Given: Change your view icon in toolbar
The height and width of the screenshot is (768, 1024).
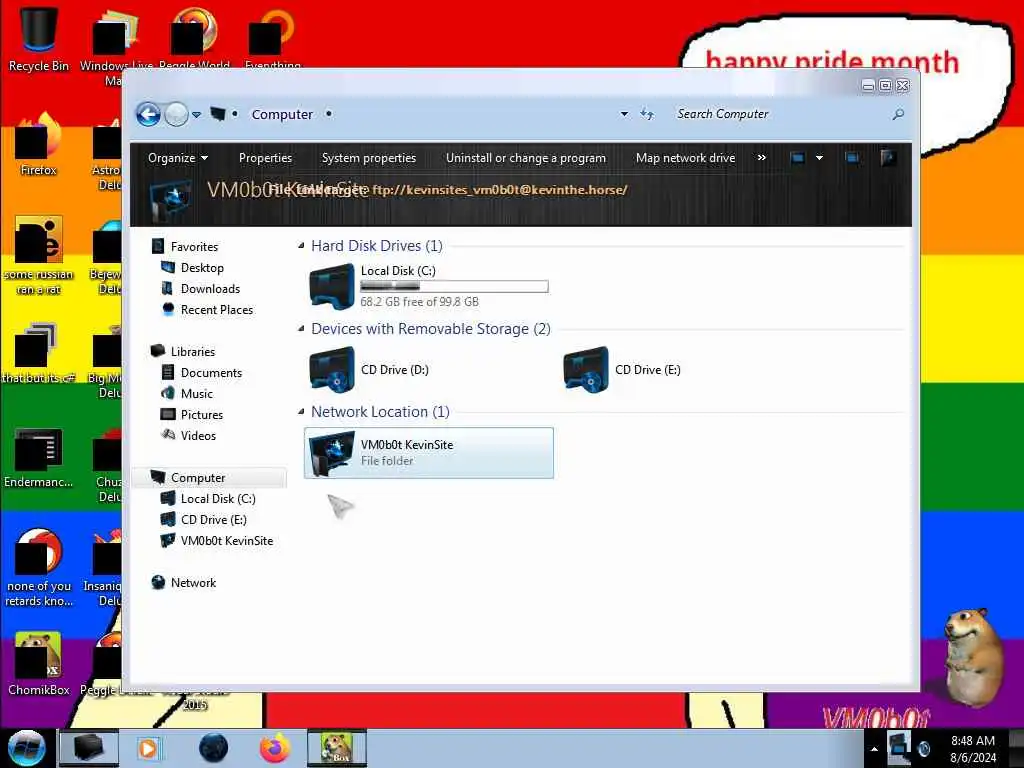Looking at the screenshot, I should click(797, 158).
